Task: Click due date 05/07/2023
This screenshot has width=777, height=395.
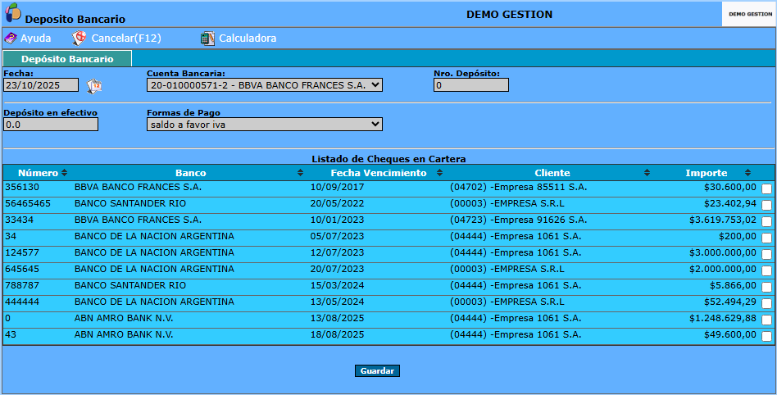Action: [337, 236]
